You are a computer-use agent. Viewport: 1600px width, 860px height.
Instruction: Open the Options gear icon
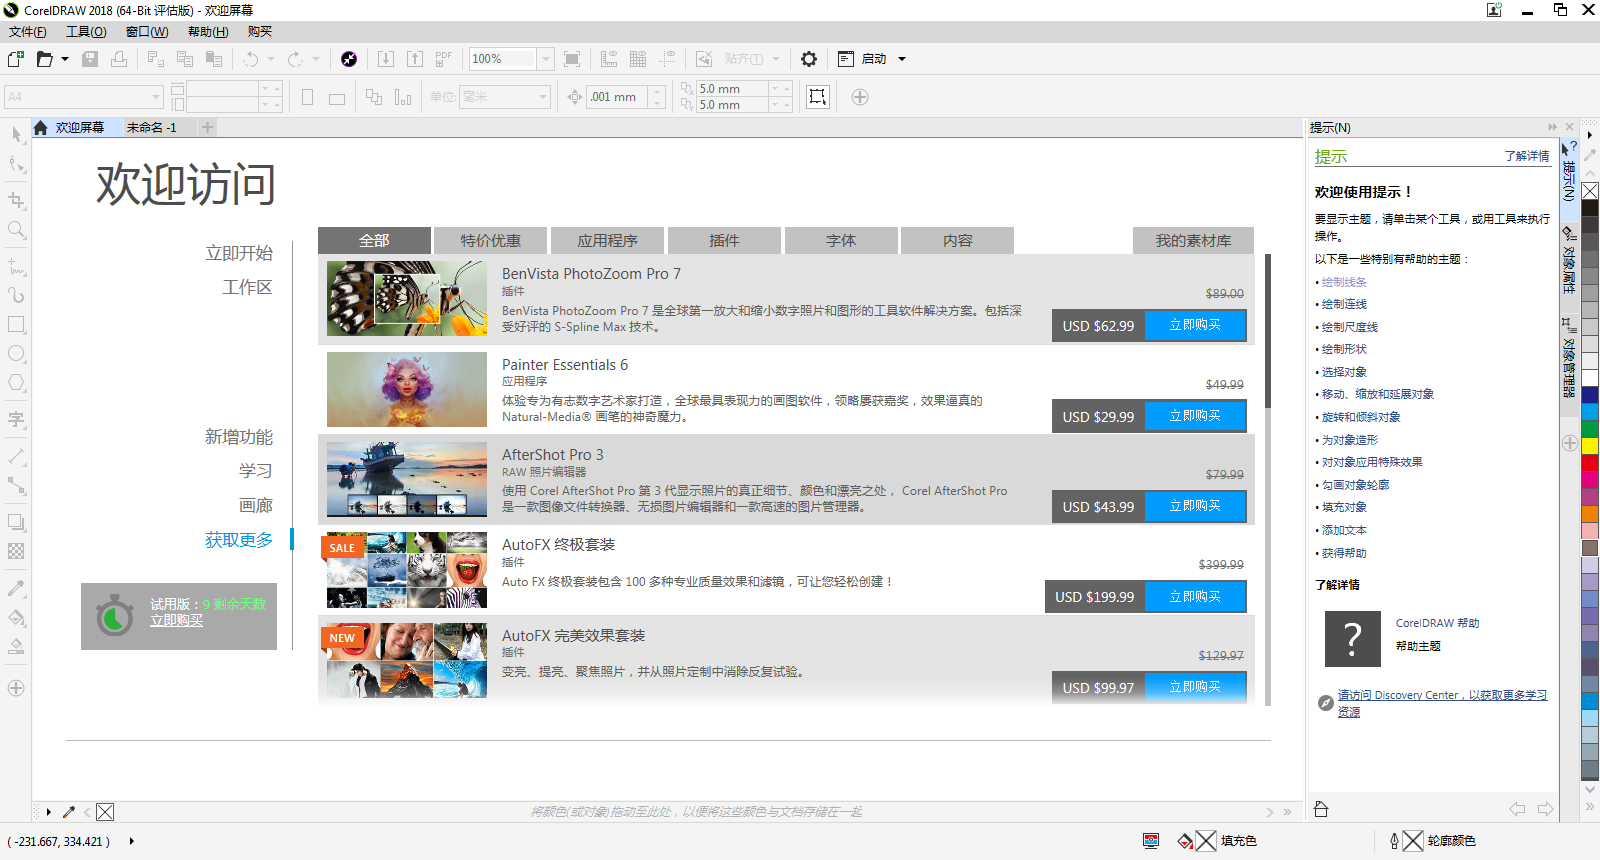pyautogui.click(x=809, y=59)
